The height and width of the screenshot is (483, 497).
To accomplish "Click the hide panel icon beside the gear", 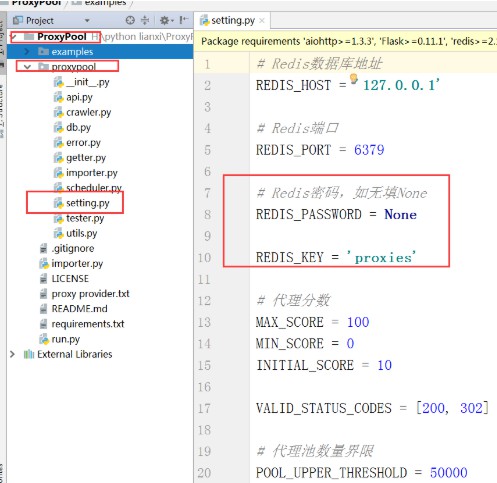I will (184, 20).
